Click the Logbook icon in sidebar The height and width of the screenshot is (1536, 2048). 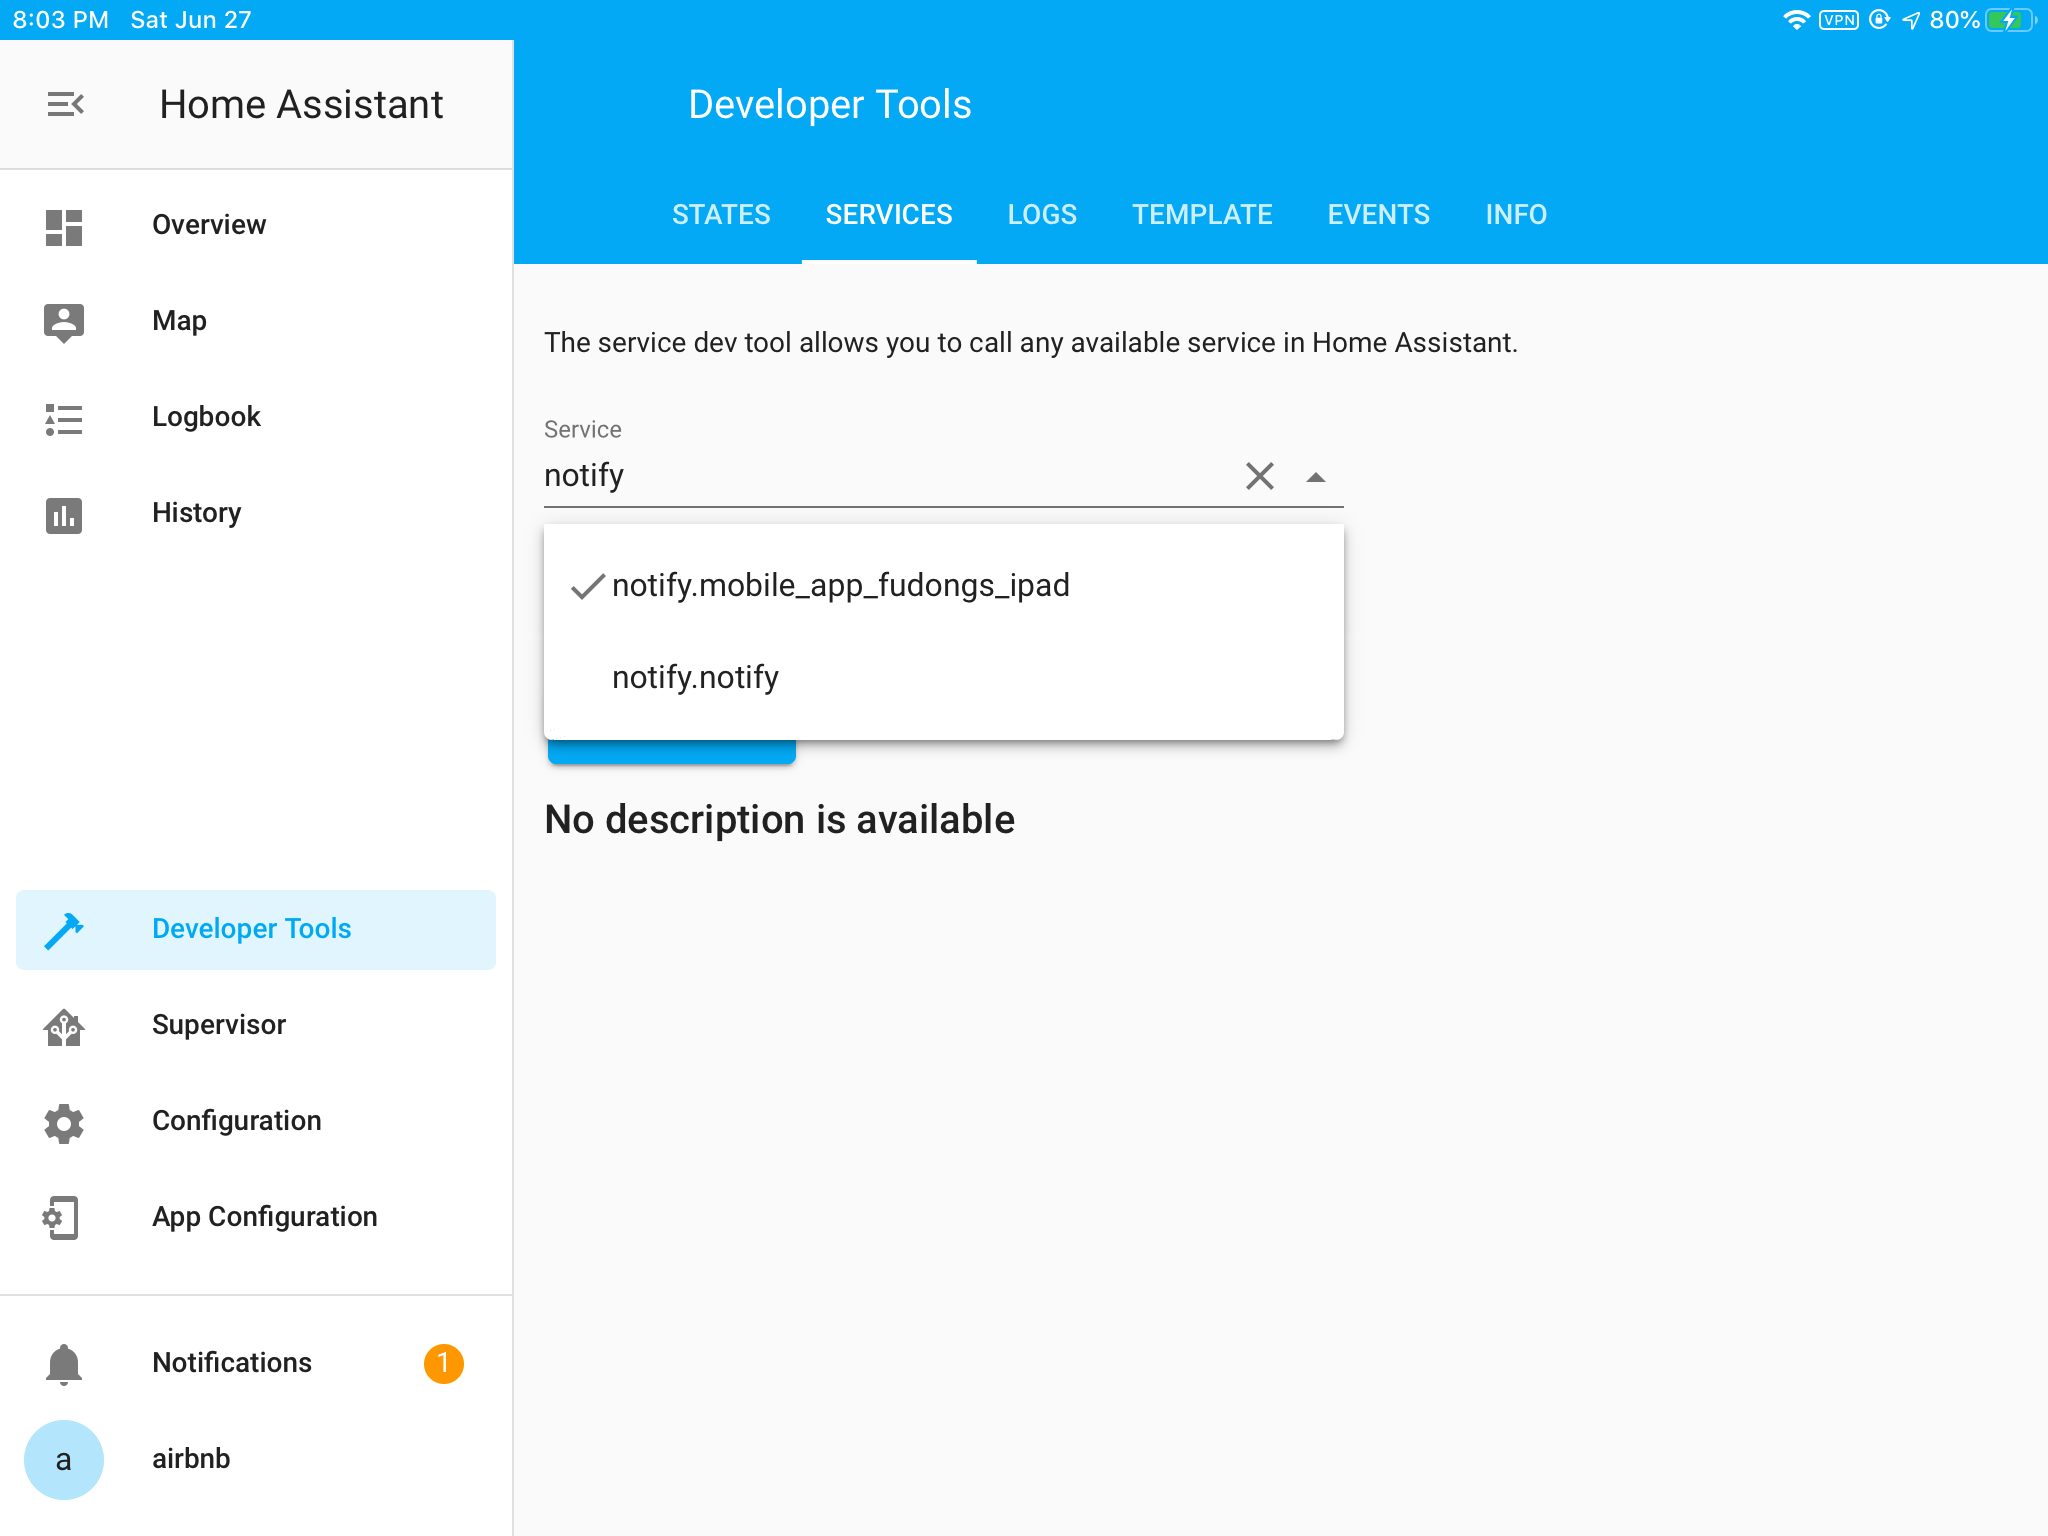click(x=63, y=416)
